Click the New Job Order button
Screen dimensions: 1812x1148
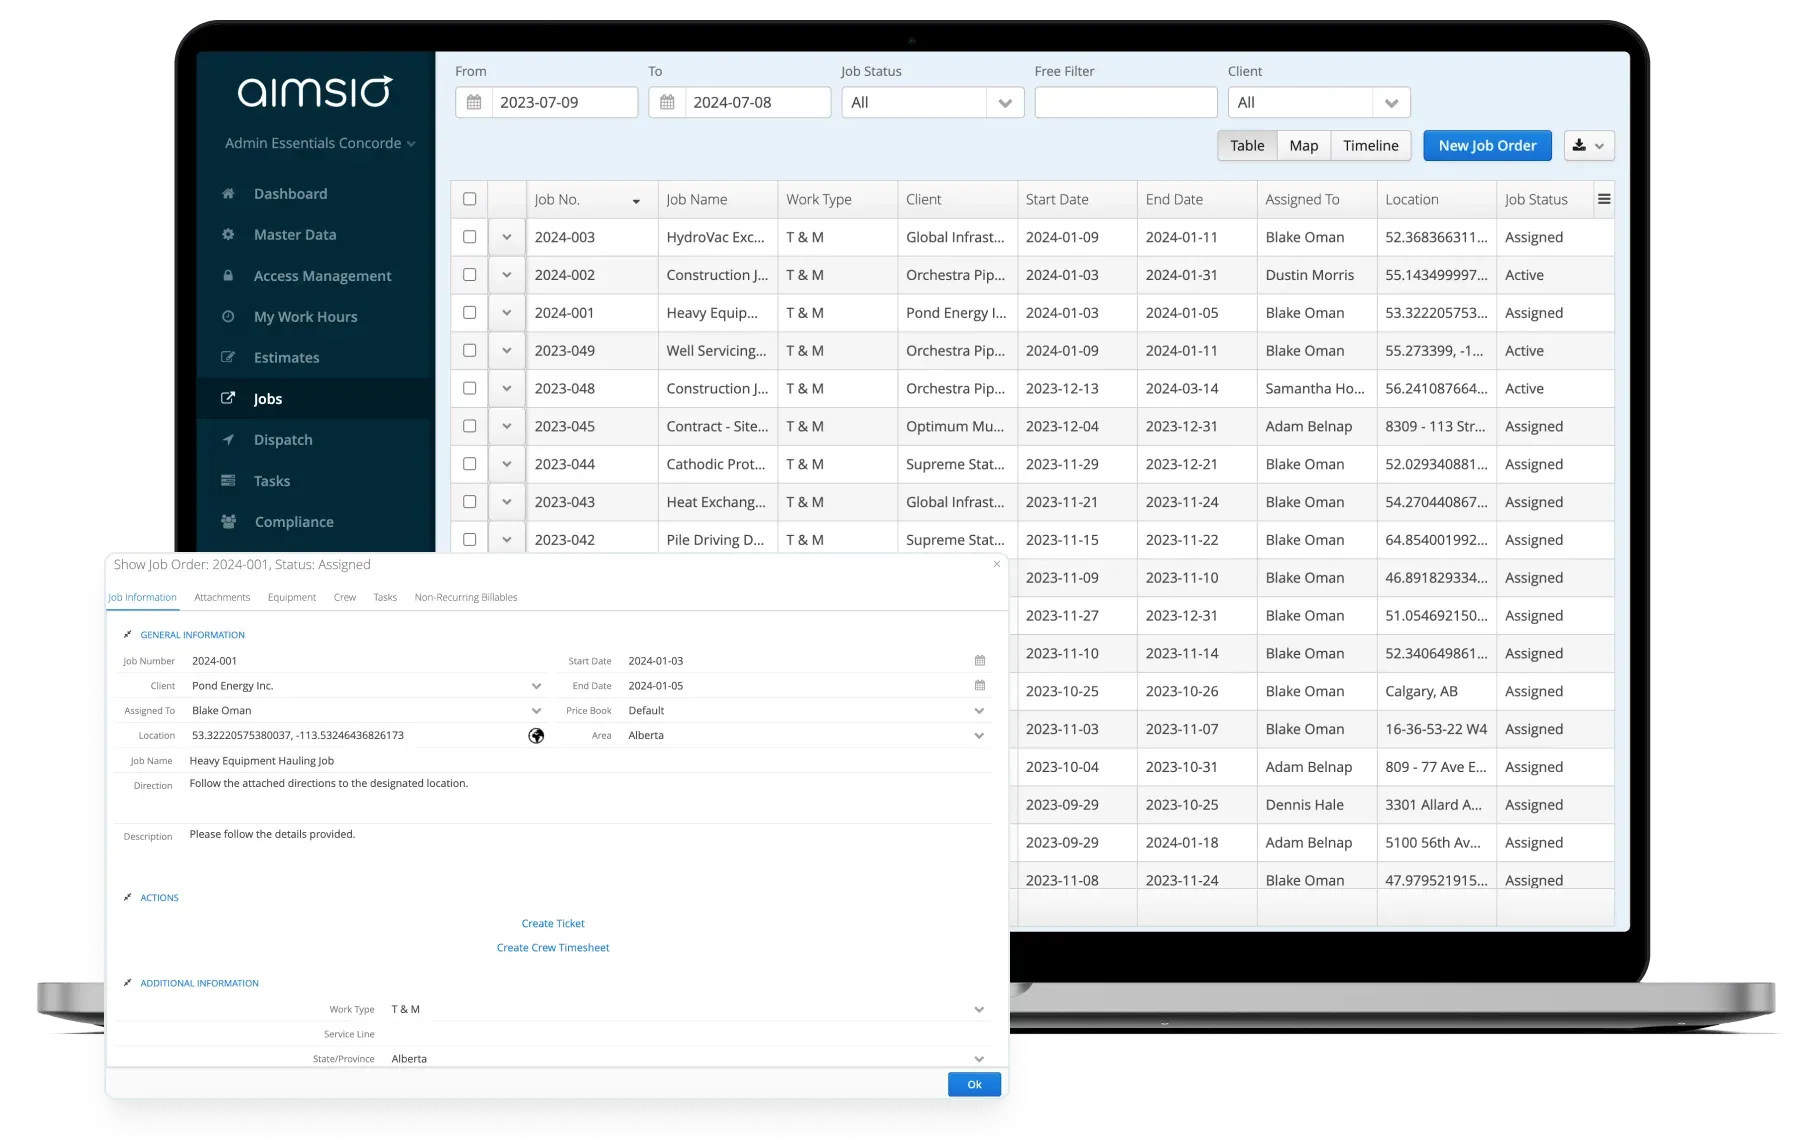pyautogui.click(x=1487, y=145)
